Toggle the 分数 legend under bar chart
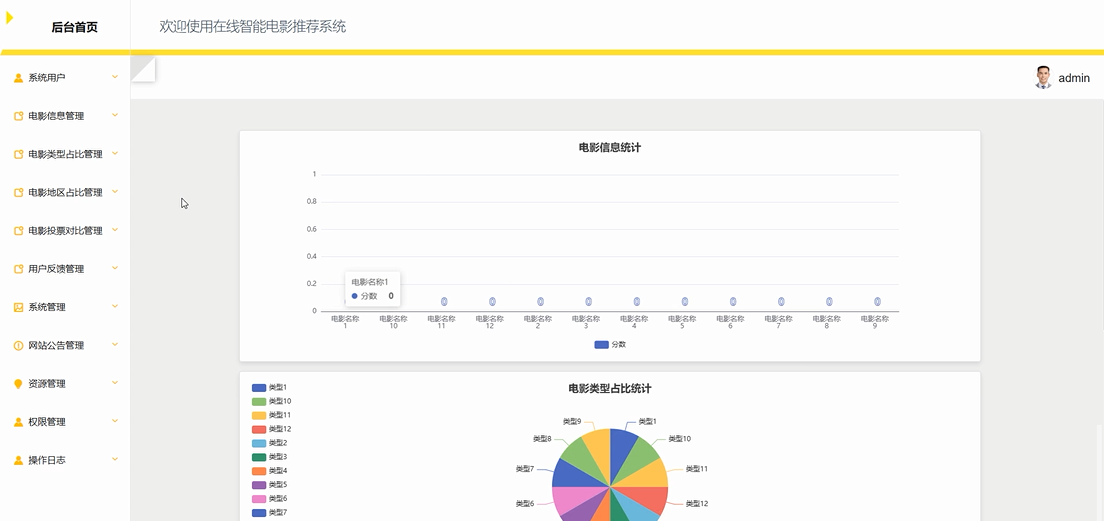 pos(610,345)
